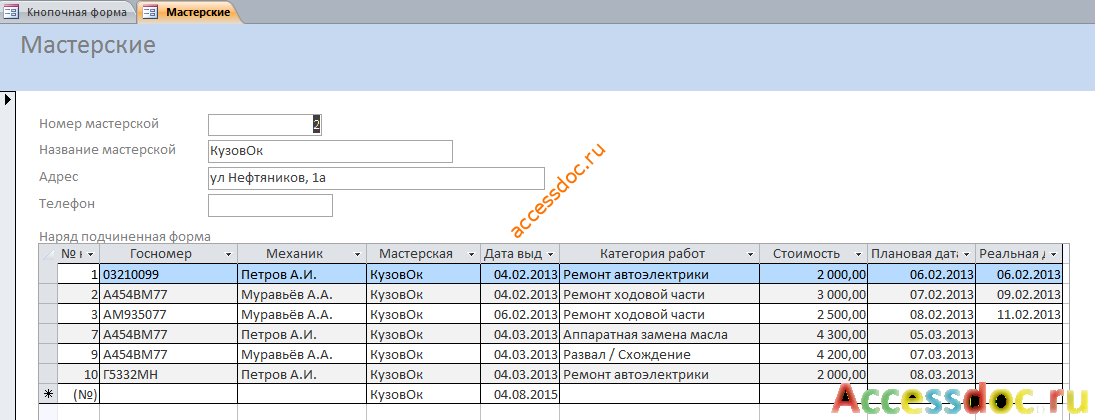Click the Адрес field
Image resolution: width=1095 pixels, height=420 pixels.
(376, 178)
